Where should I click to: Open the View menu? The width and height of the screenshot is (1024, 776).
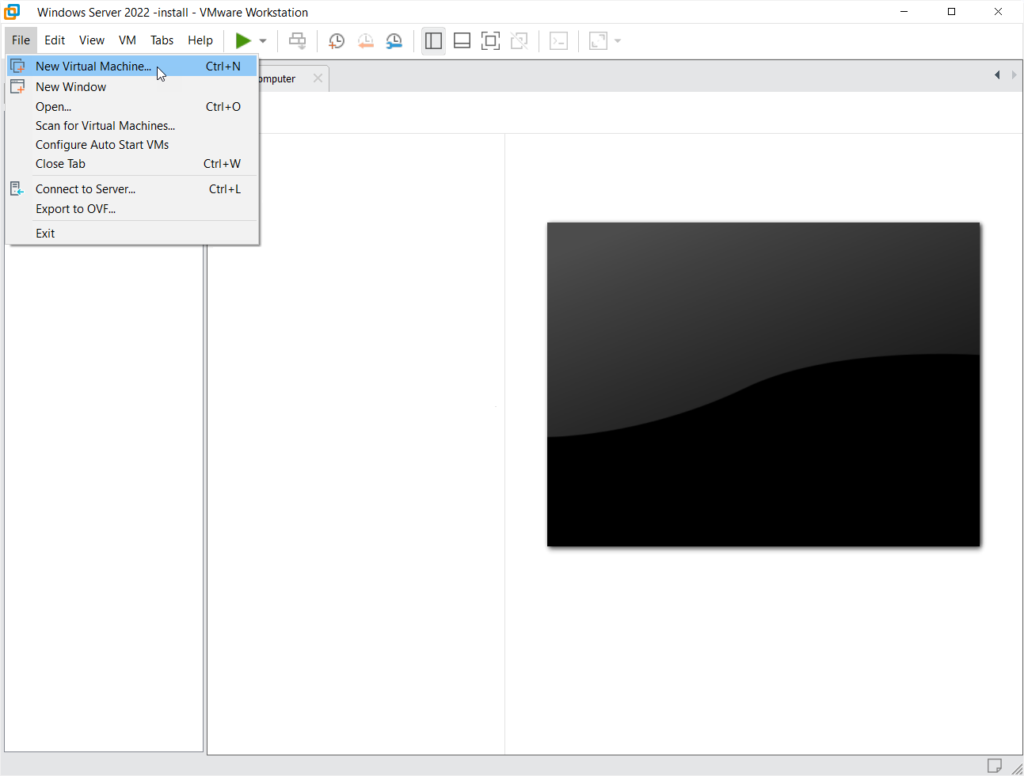click(x=91, y=40)
